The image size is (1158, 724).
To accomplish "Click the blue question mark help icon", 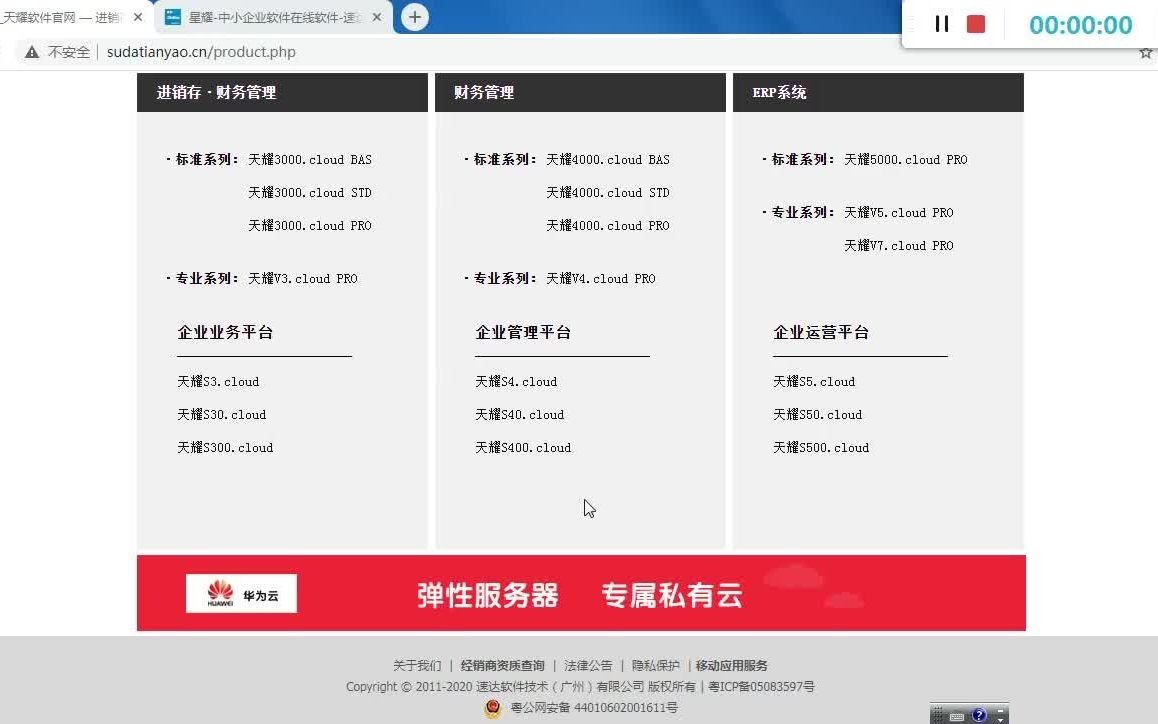I will [x=980, y=713].
